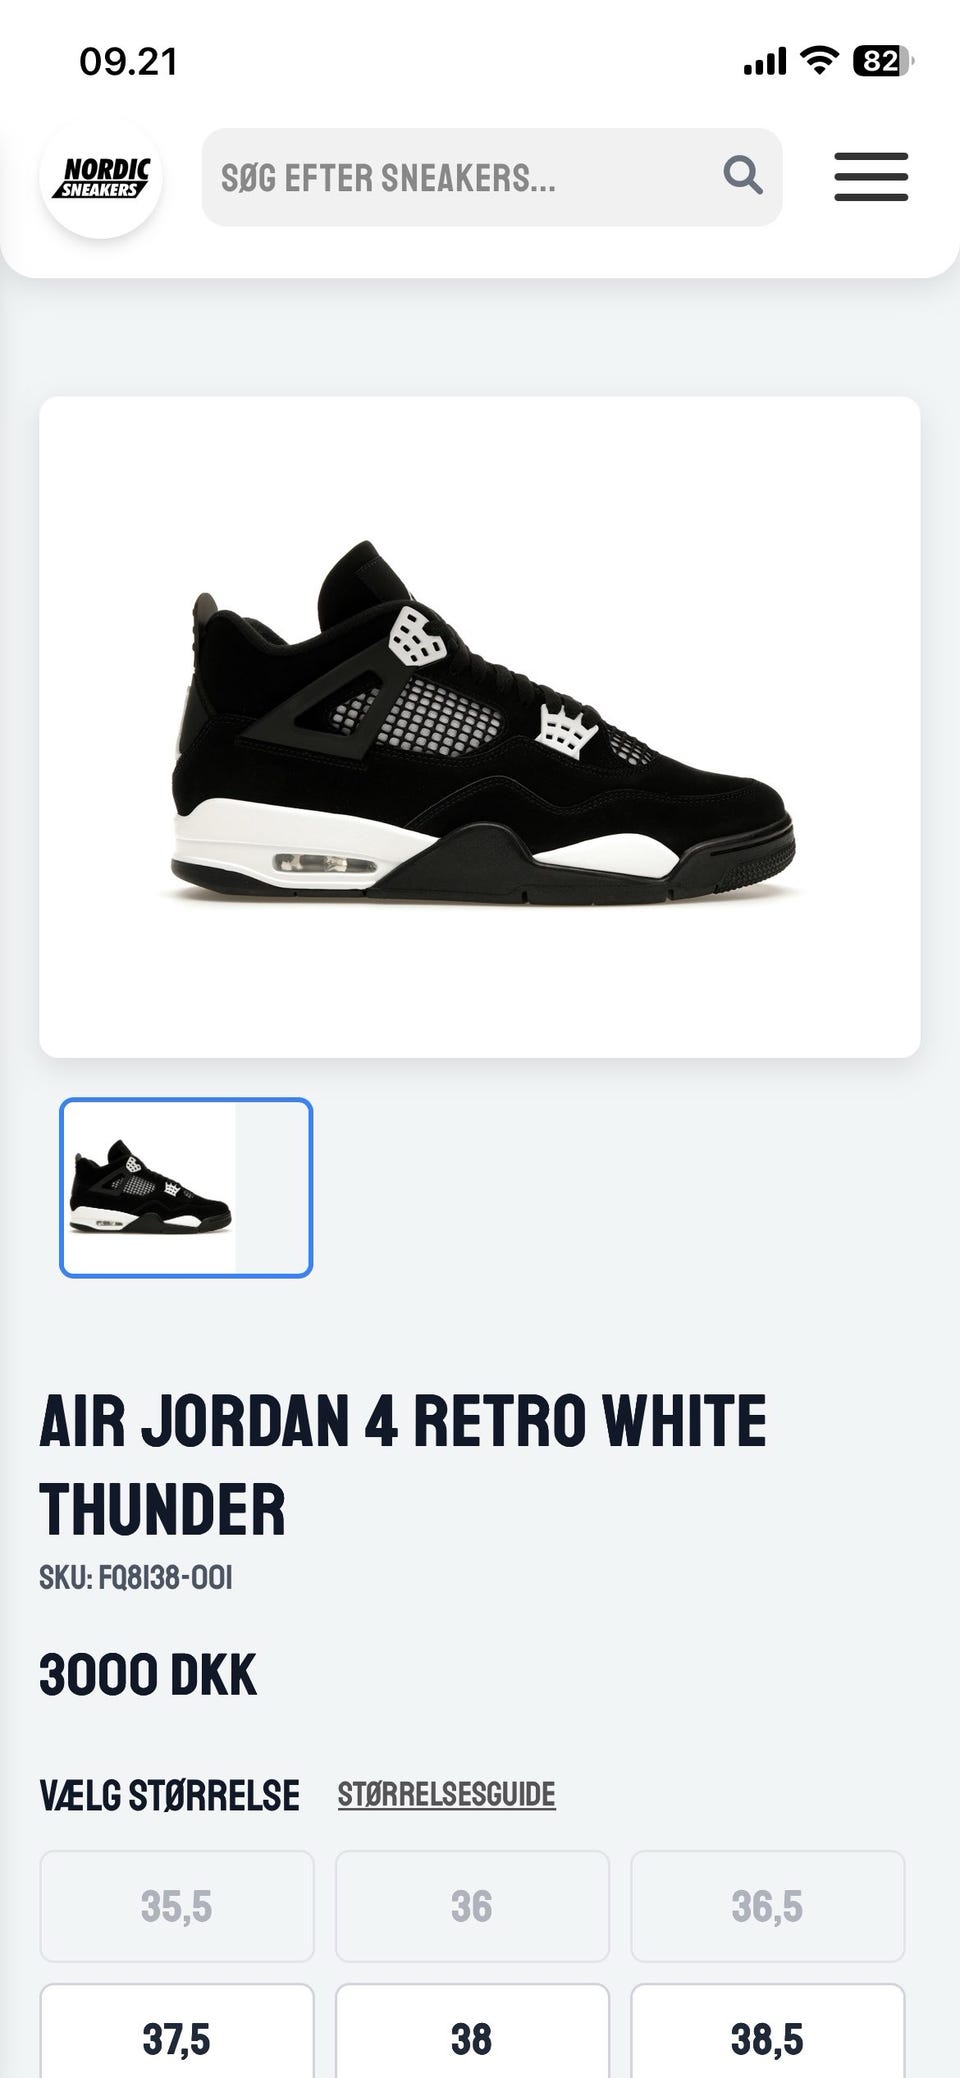Open the hamburger menu
This screenshot has width=960, height=2078.
click(871, 177)
